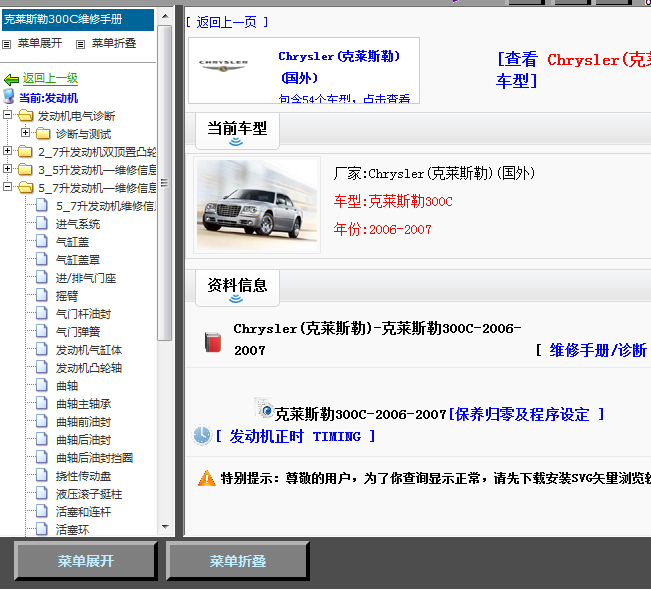Click the Chrysler logo image
The image size is (651, 590).
[x=223, y=66]
